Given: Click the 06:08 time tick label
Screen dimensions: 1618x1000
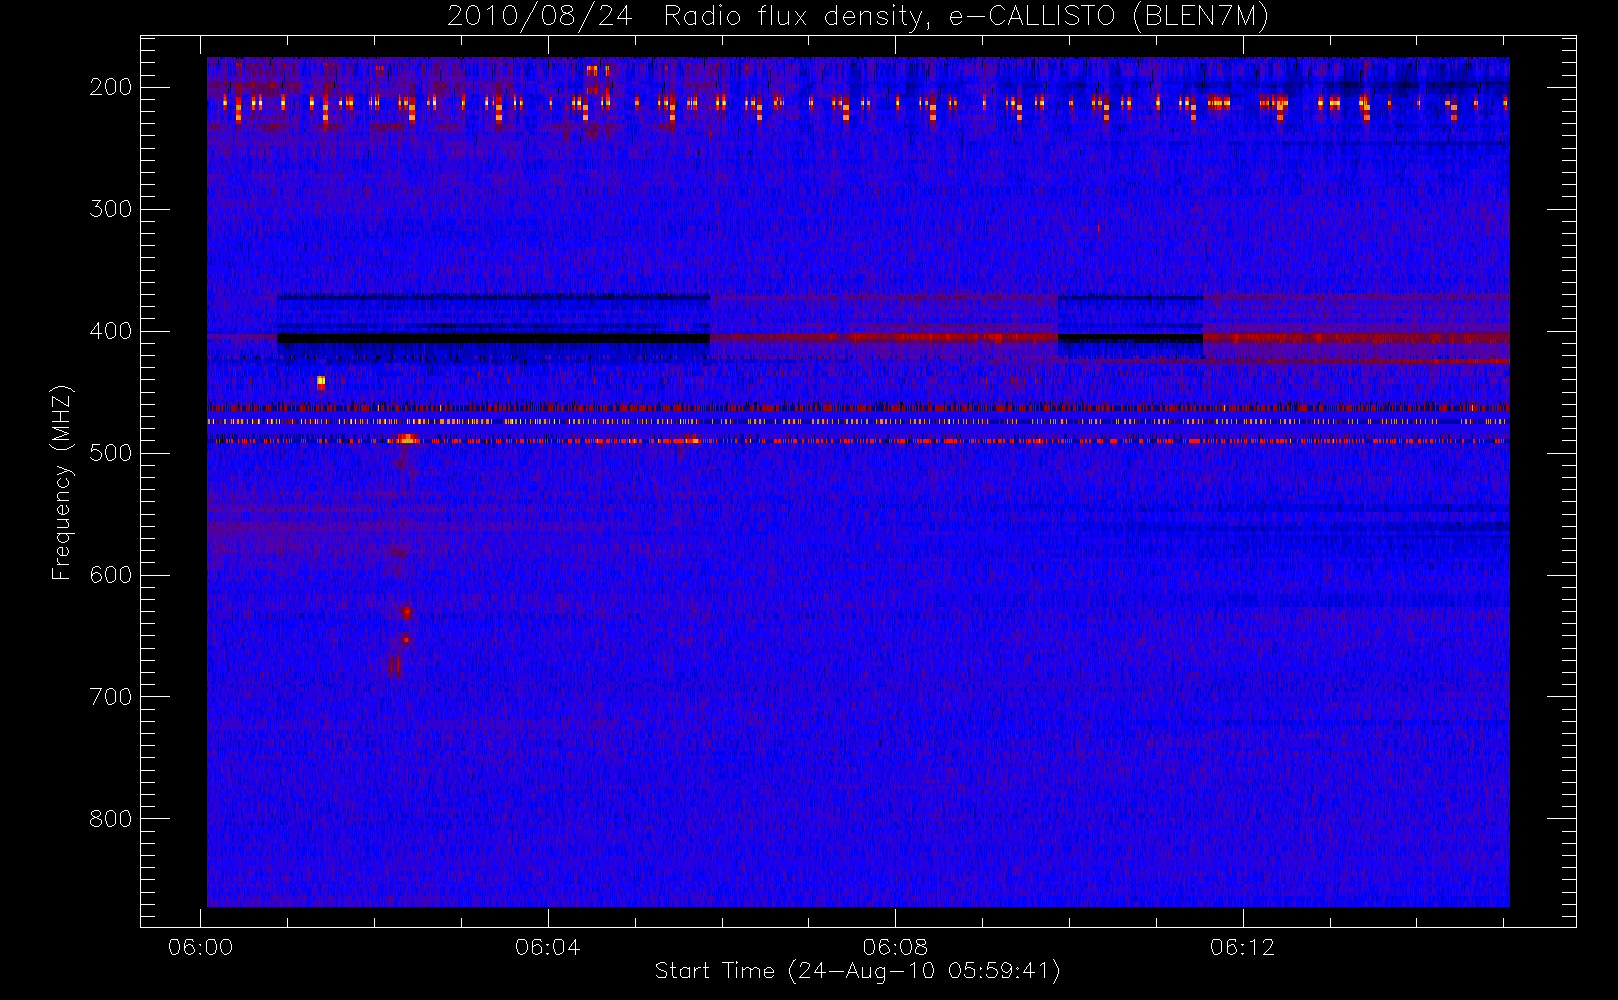Looking at the screenshot, I should (895, 947).
